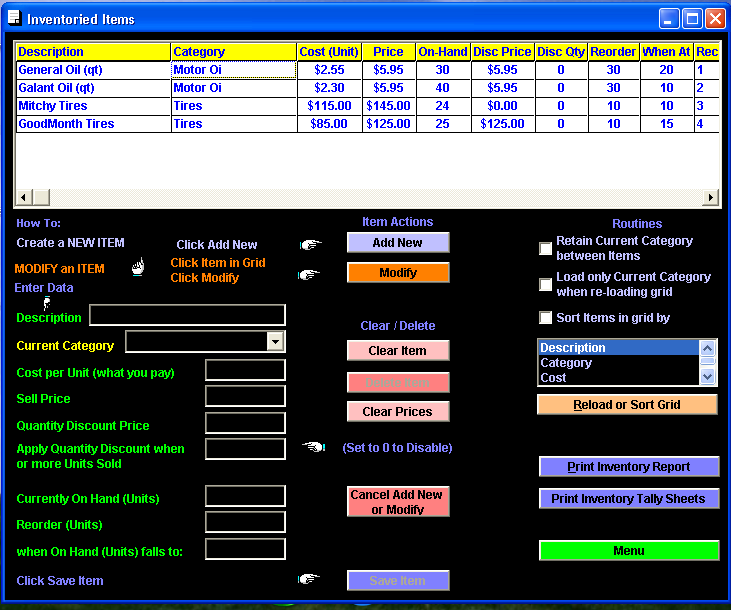Focus the when On Hand falls to field
Screen dimensions: 731x610
point(245,549)
